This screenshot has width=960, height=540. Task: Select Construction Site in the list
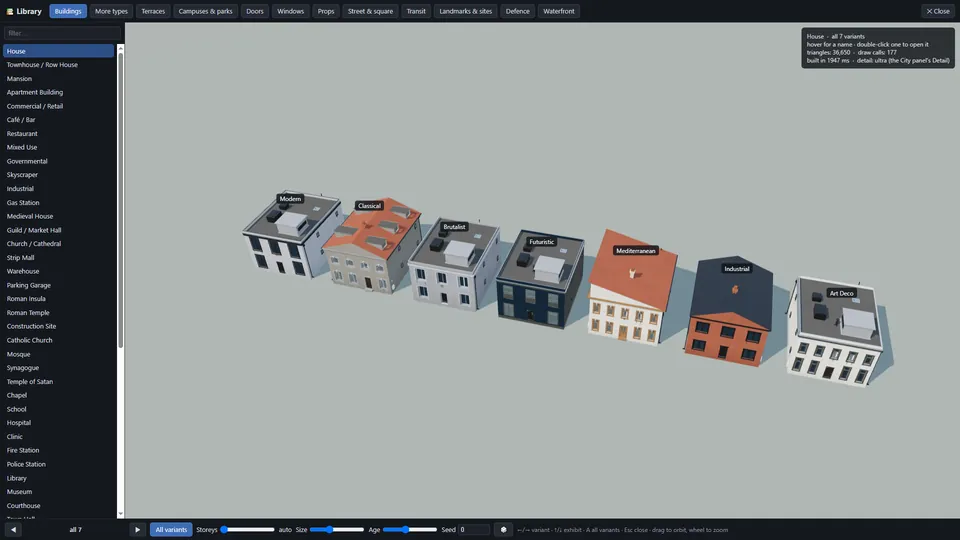[x=59, y=326]
